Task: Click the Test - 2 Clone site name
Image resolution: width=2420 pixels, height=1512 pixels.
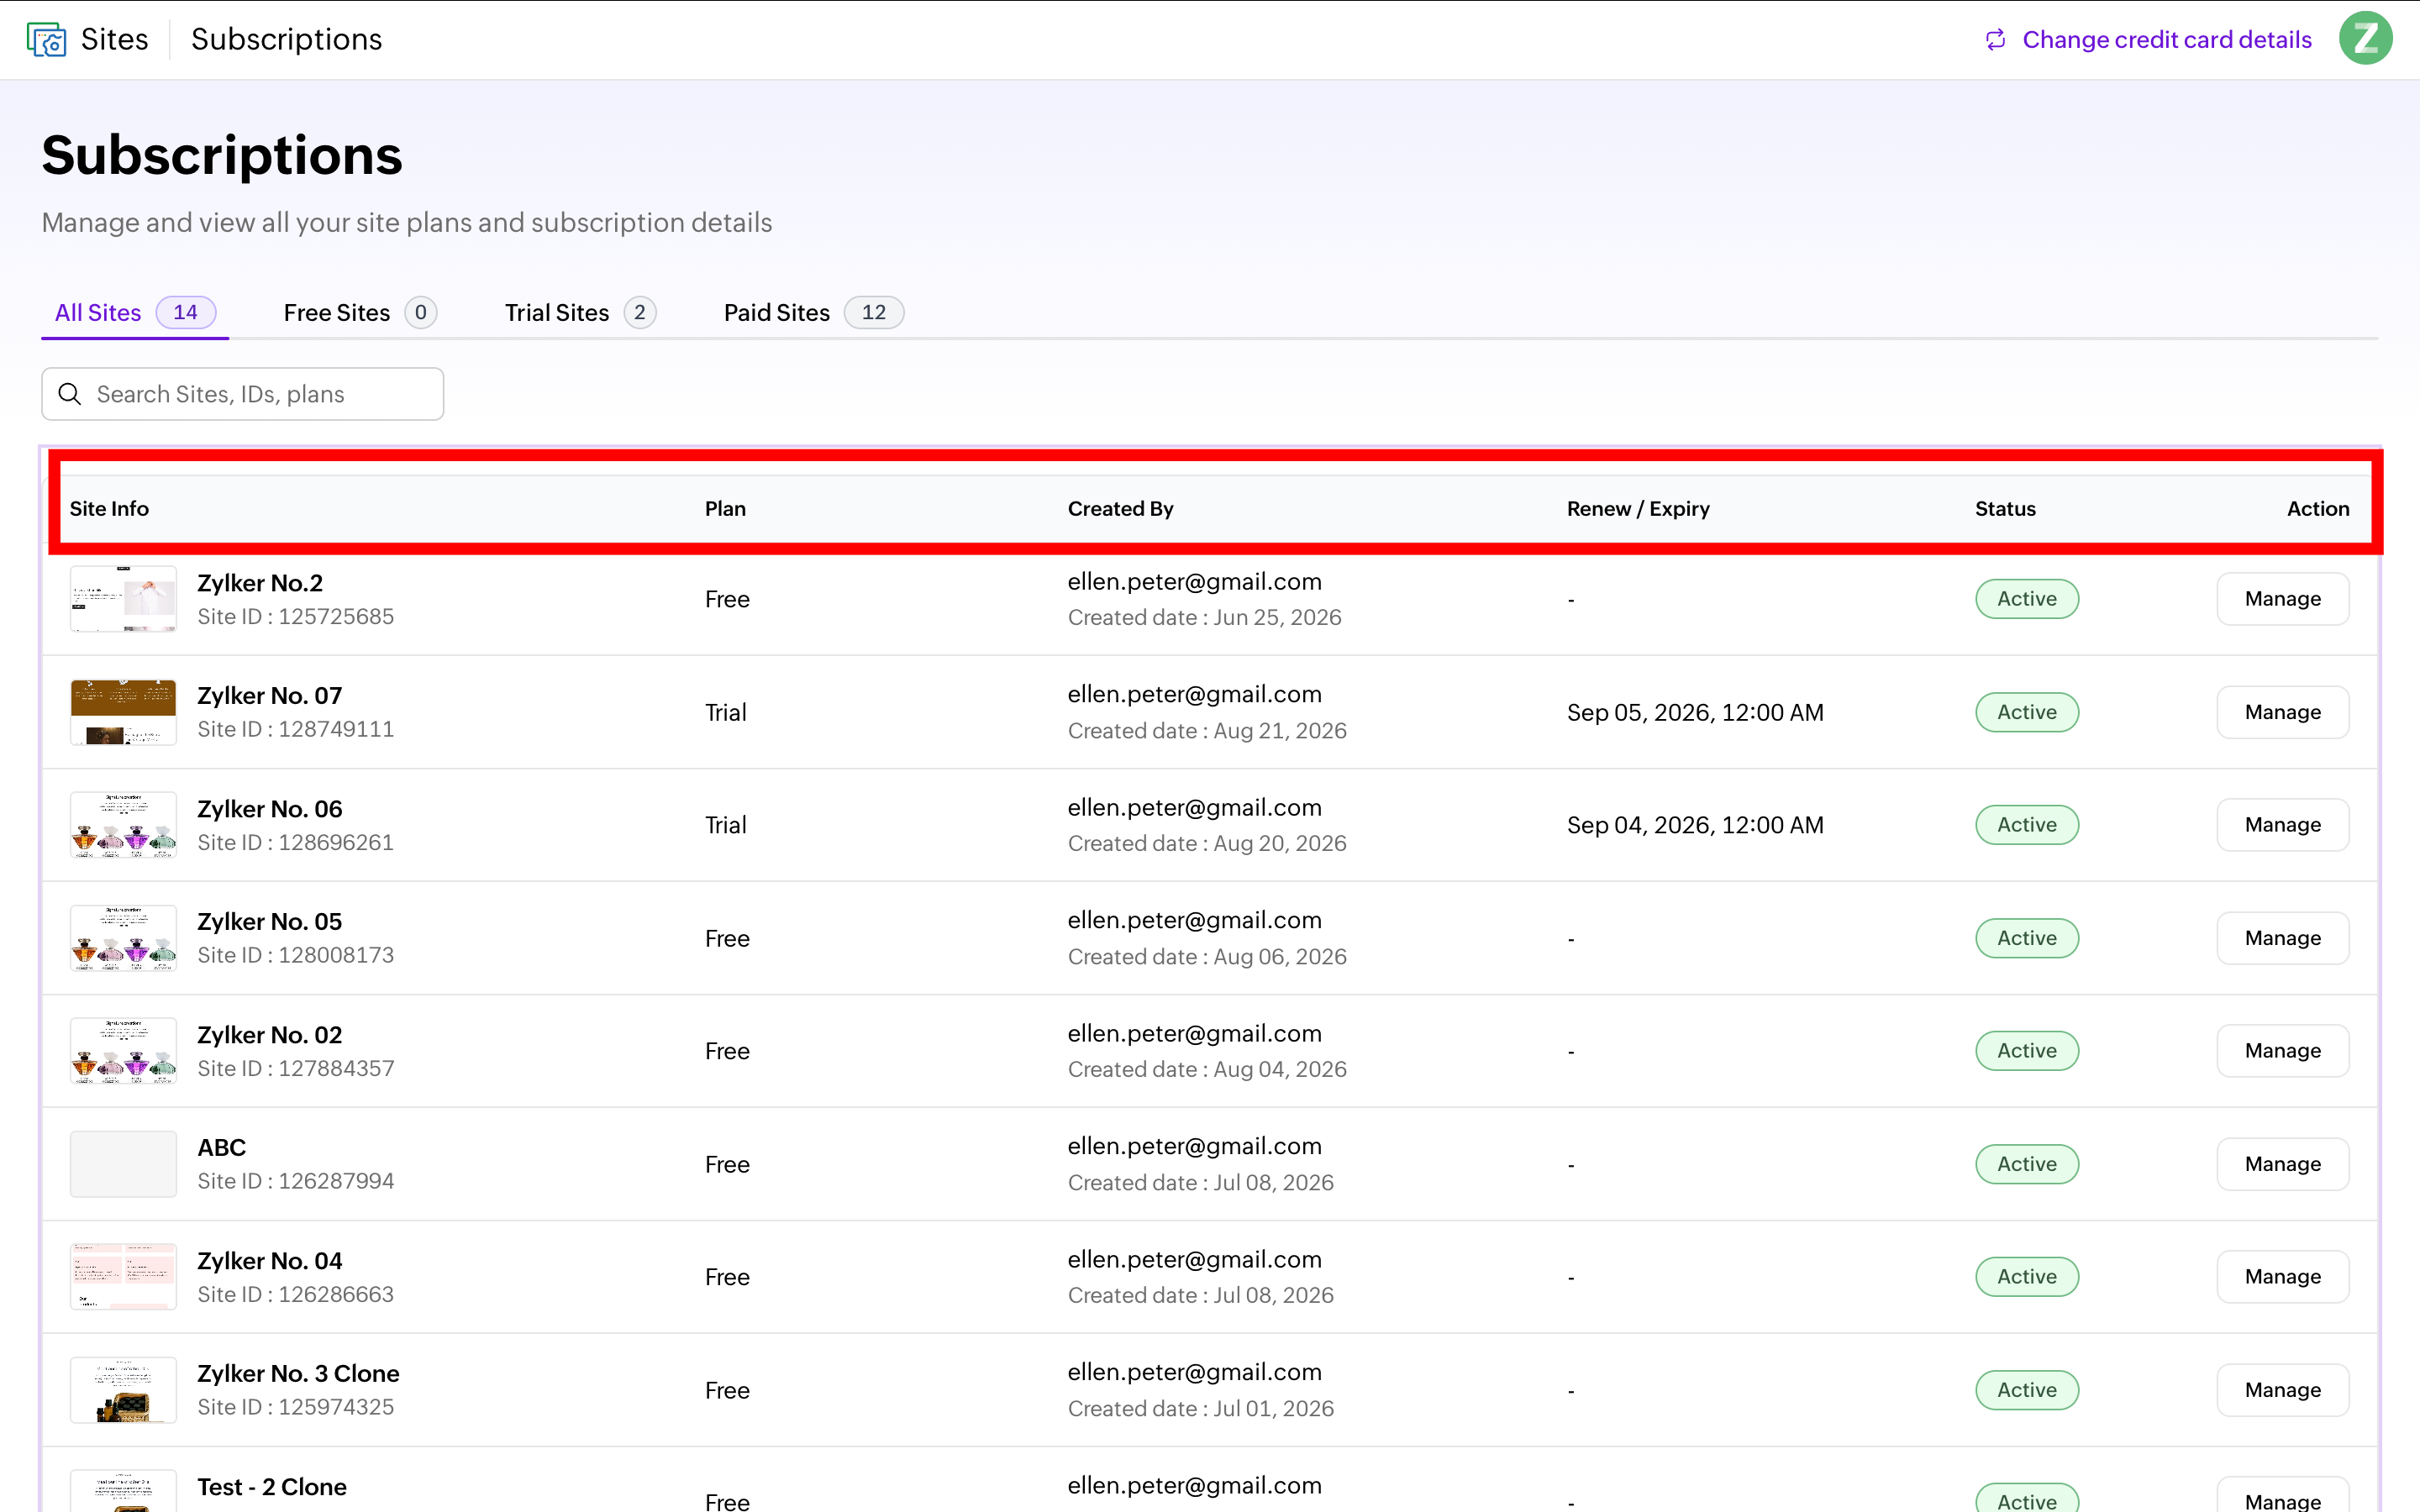Action: point(272,1487)
